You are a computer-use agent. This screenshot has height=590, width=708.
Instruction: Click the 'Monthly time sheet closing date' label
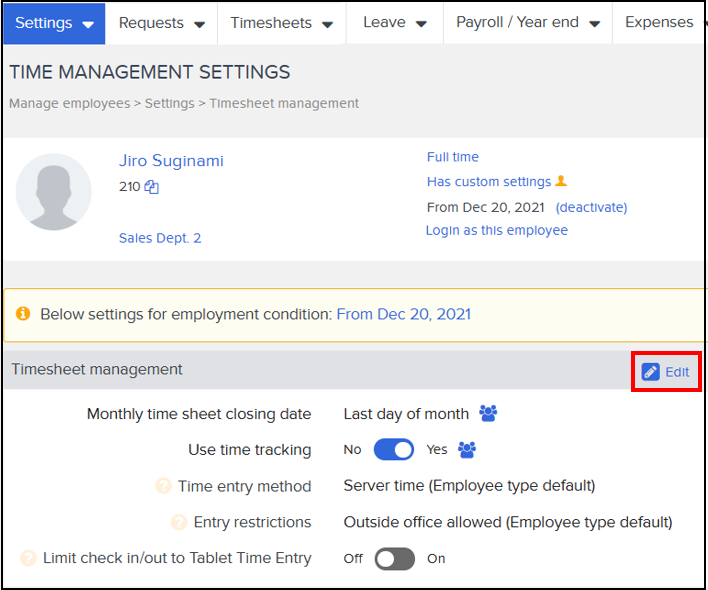(x=199, y=414)
